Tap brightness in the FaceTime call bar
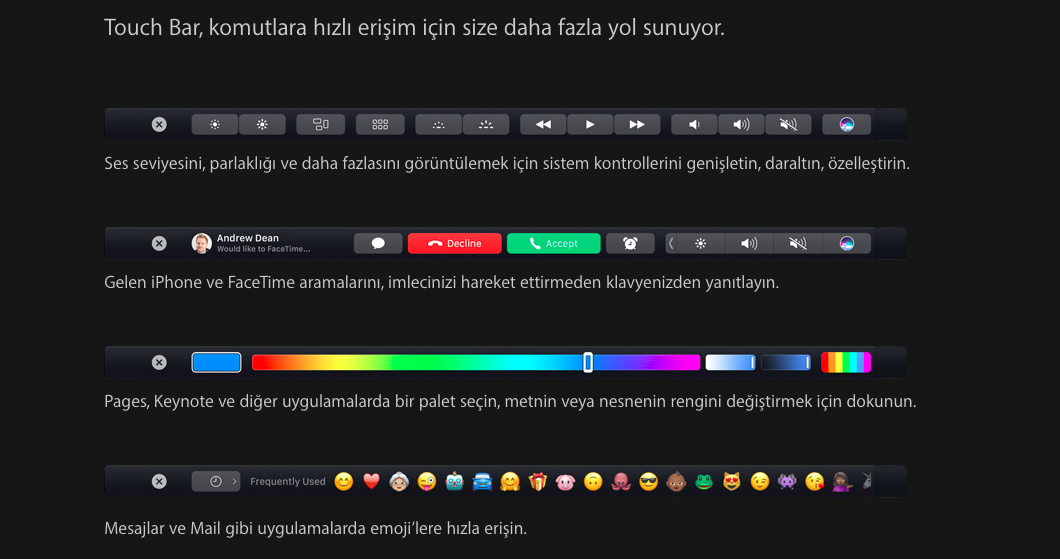Screen dimensions: 1060x559 tap(700, 243)
